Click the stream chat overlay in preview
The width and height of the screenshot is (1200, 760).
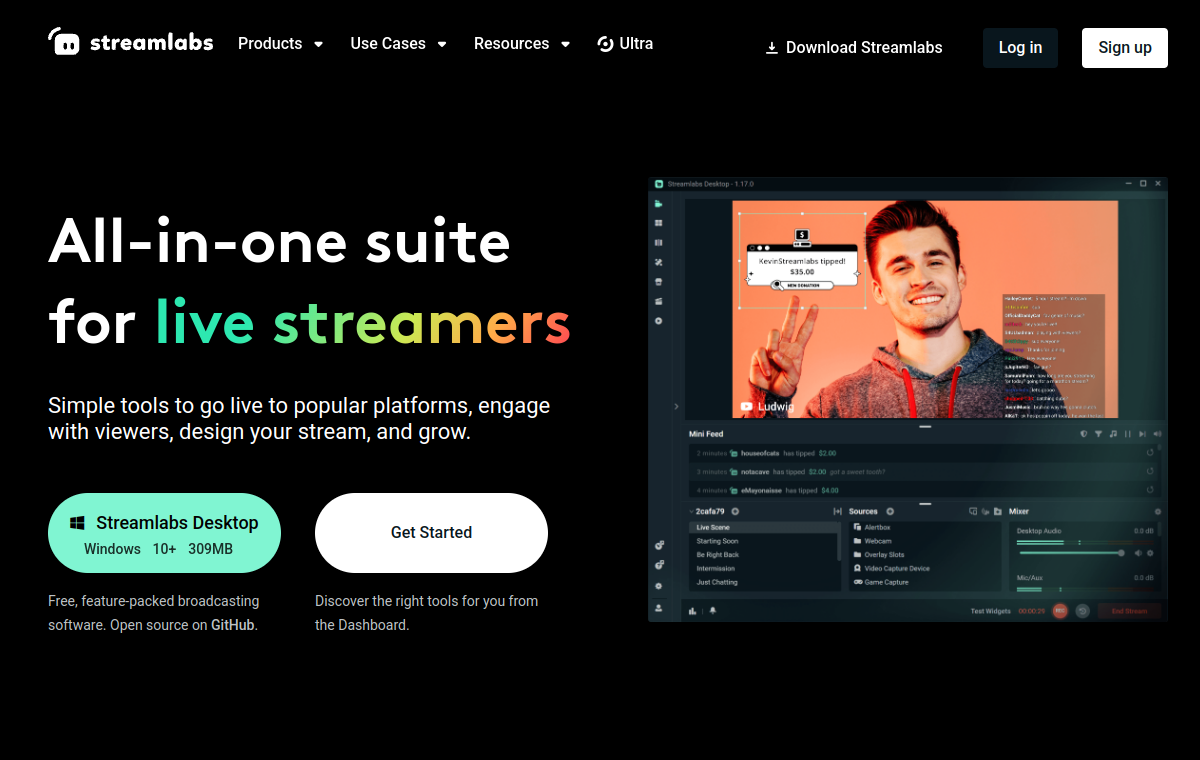1053,354
